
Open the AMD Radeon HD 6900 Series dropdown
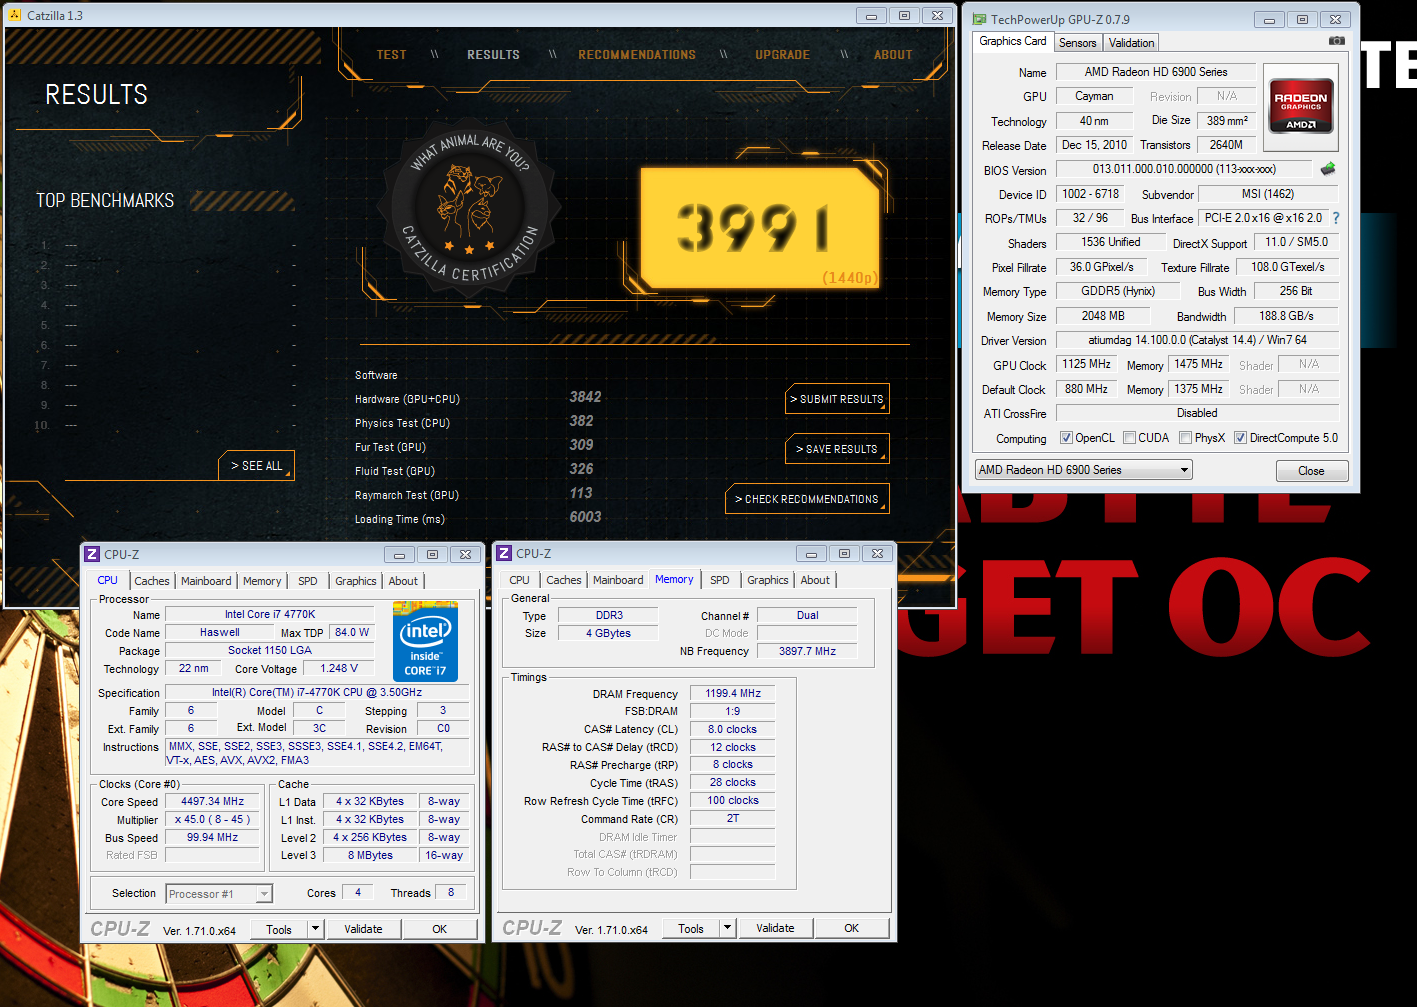tap(1084, 470)
